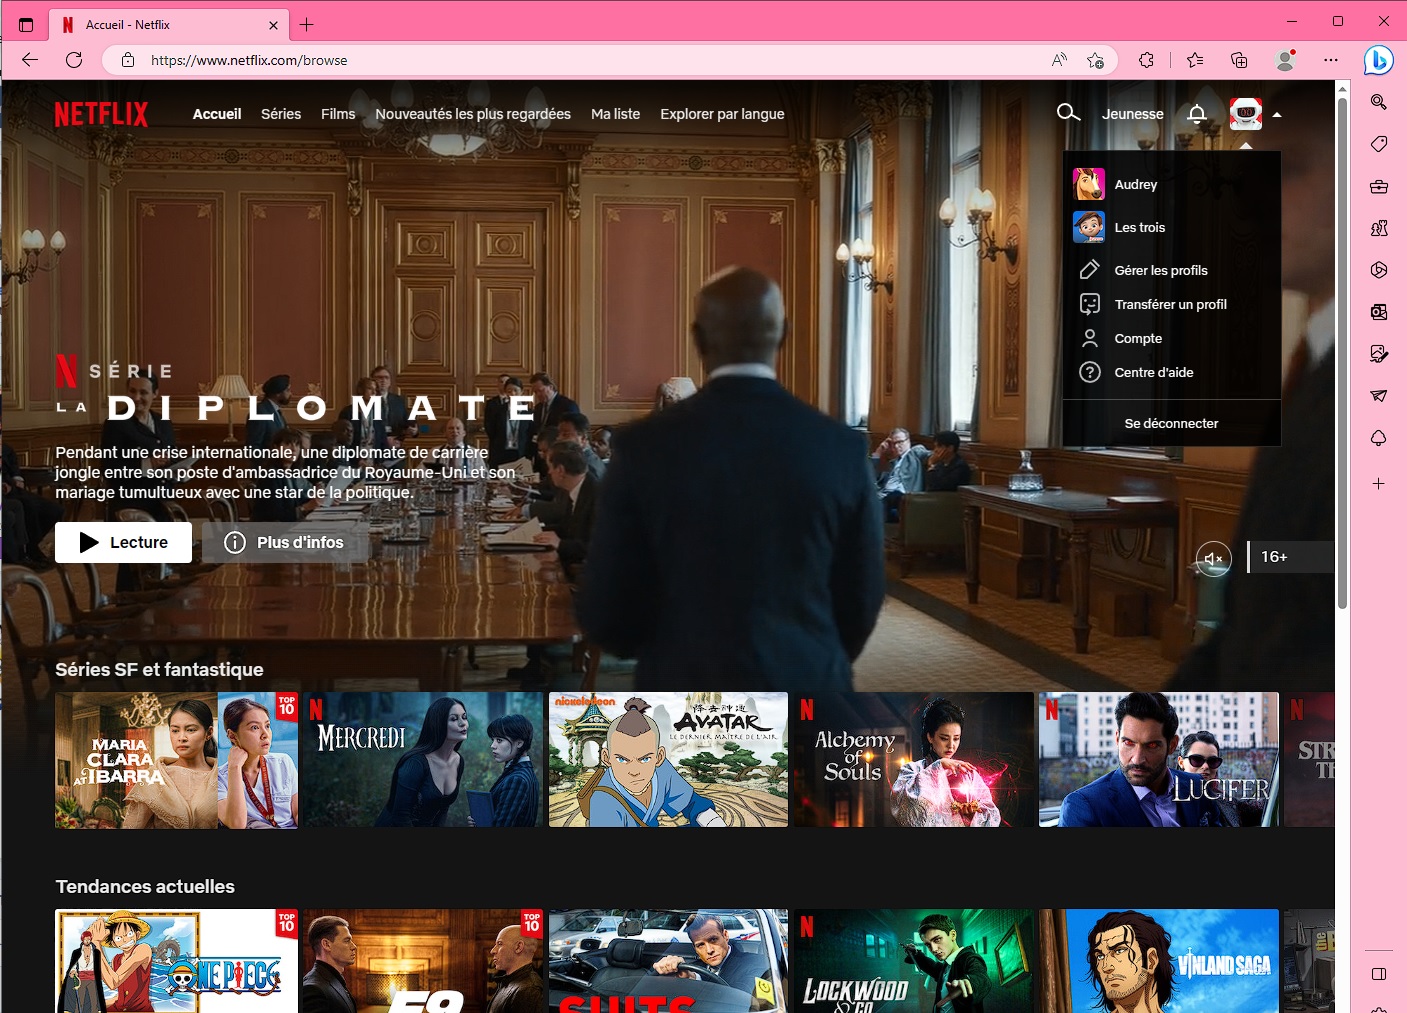Open sidebar Outlook icon
This screenshot has width=1407, height=1013.
pos(1379,312)
